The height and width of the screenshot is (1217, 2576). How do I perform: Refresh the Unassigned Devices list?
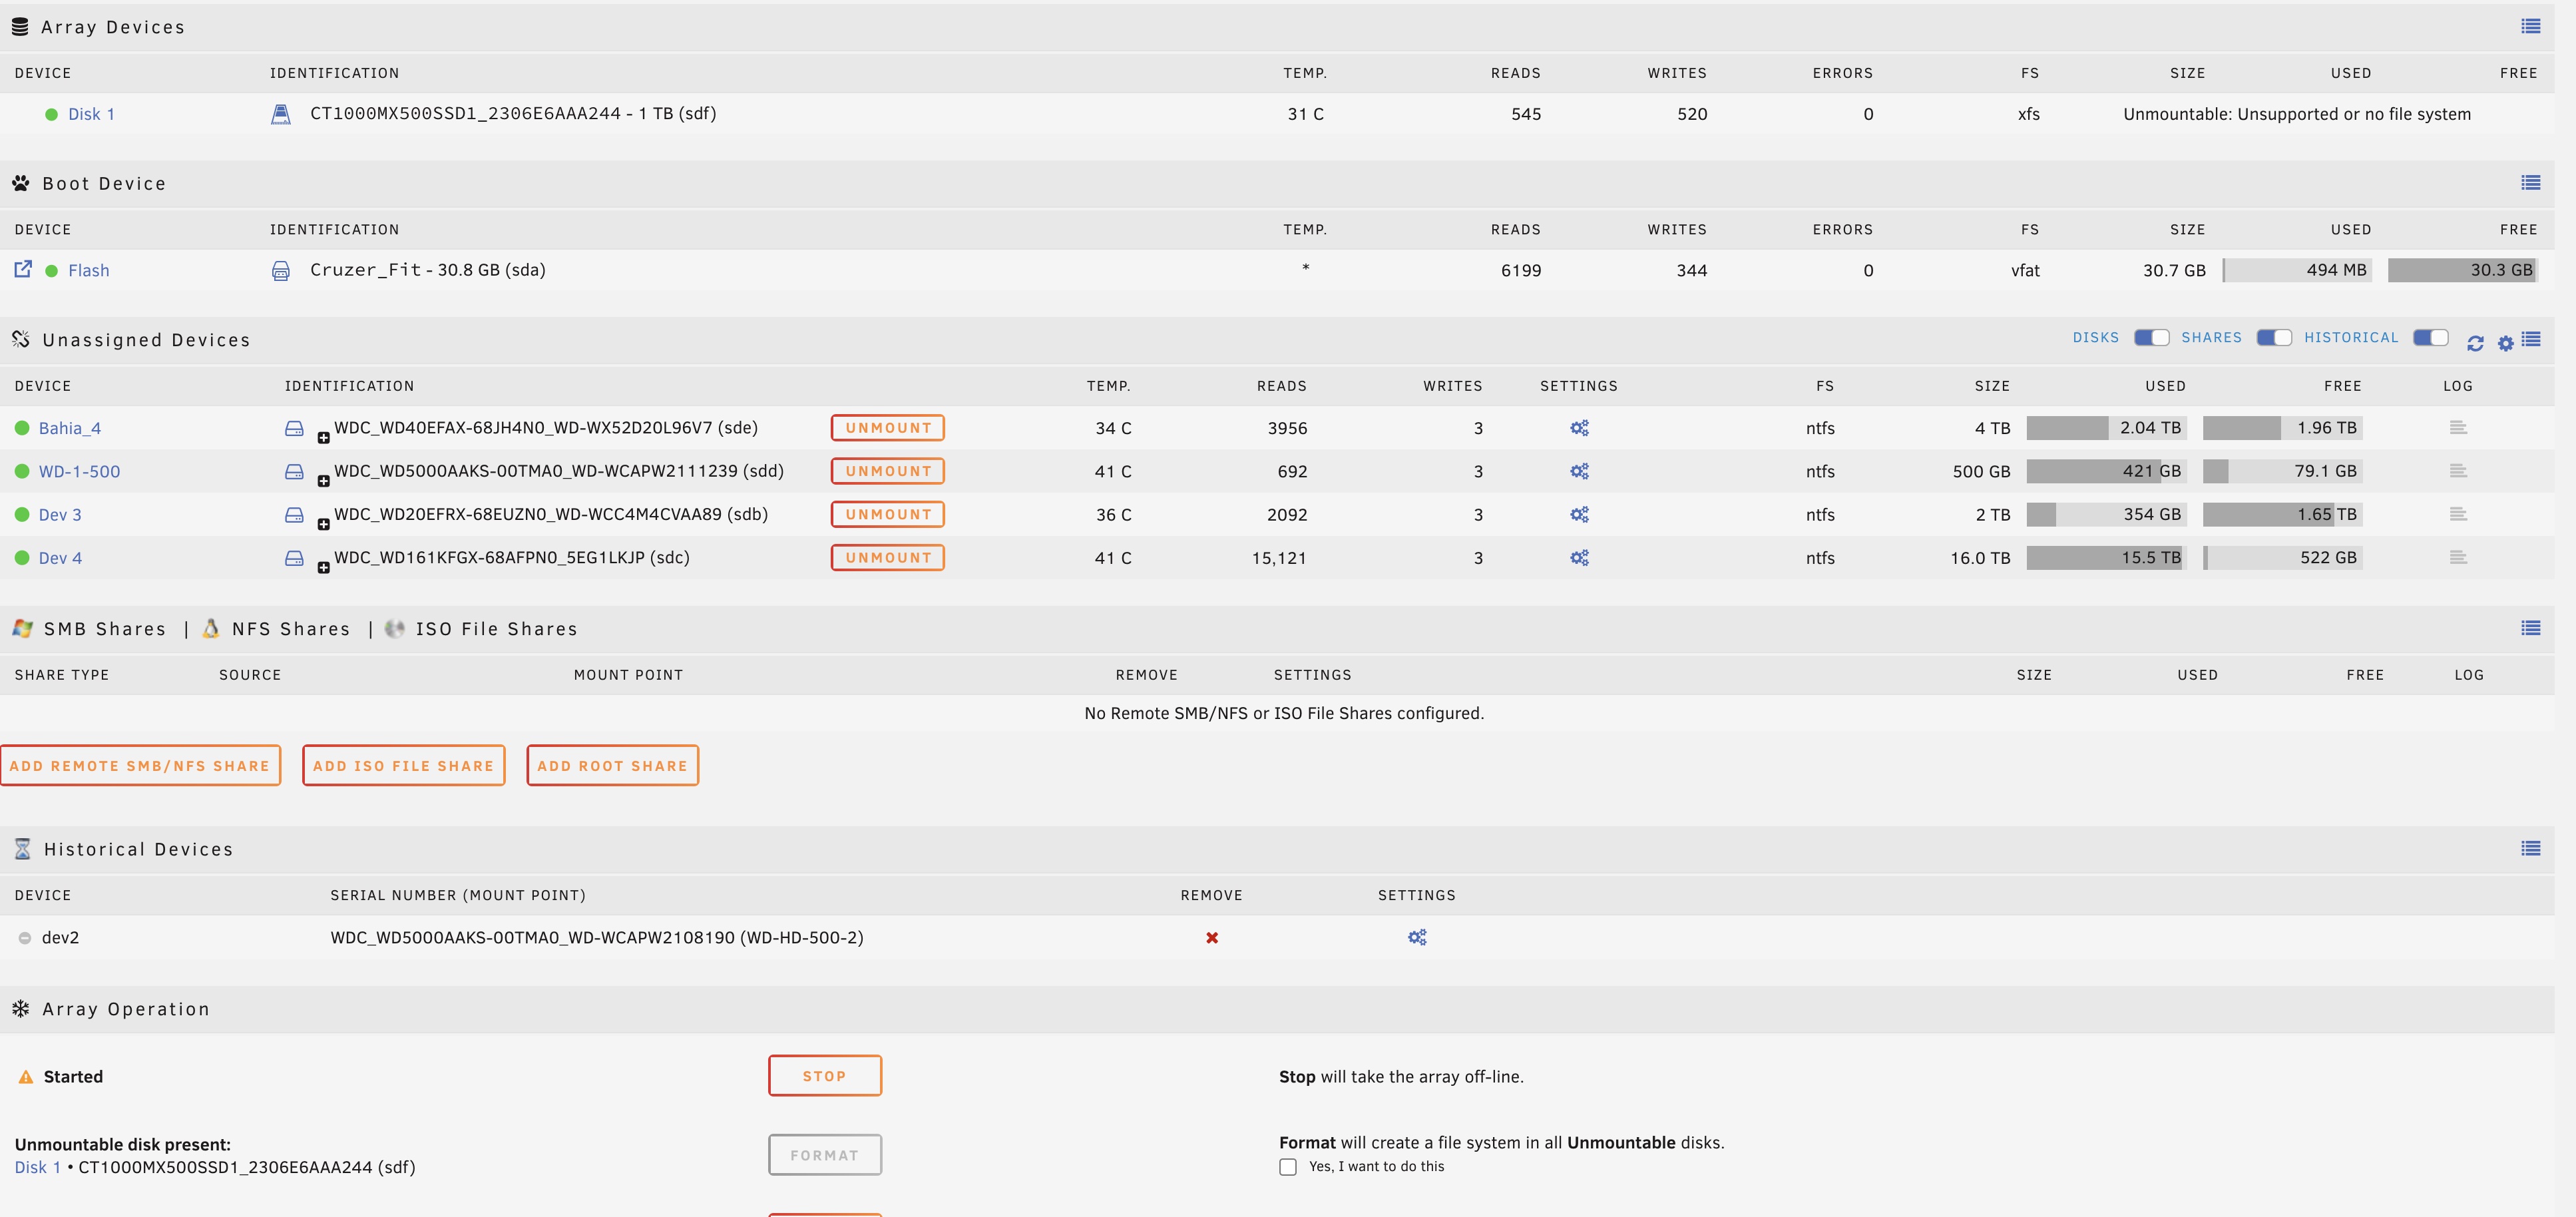tap(2475, 343)
